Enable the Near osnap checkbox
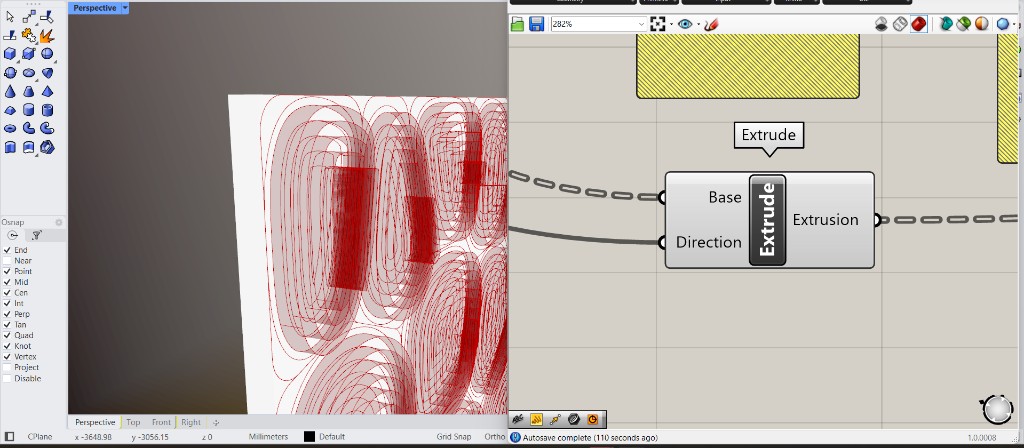This screenshot has height=448, width=1024. tap(7, 261)
